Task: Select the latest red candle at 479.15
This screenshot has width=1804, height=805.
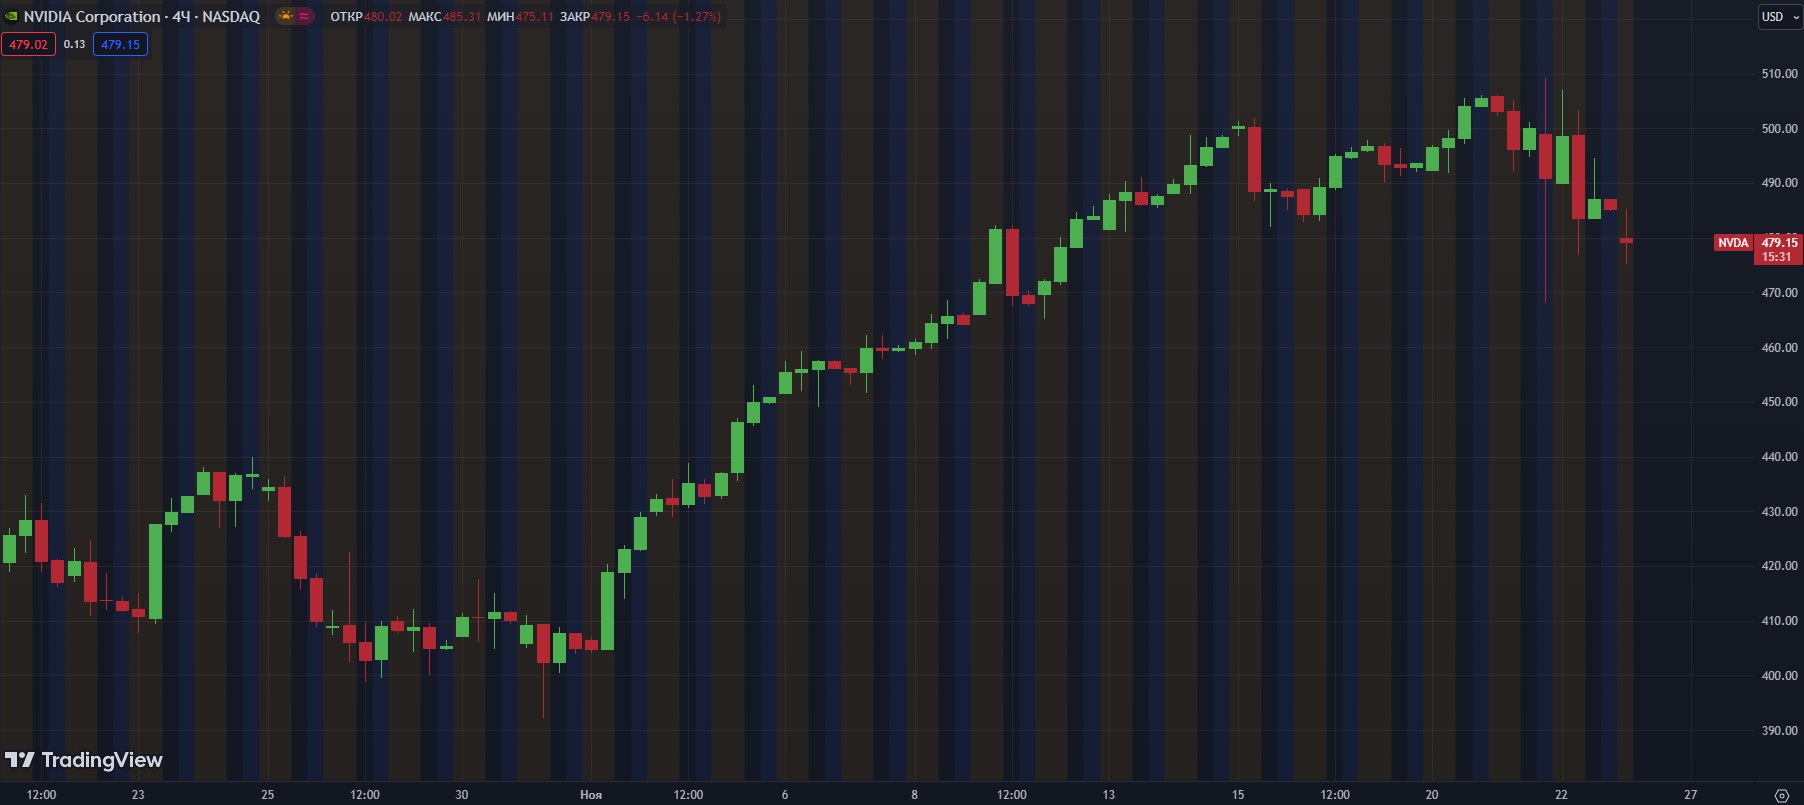Action: coord(1626,240)
